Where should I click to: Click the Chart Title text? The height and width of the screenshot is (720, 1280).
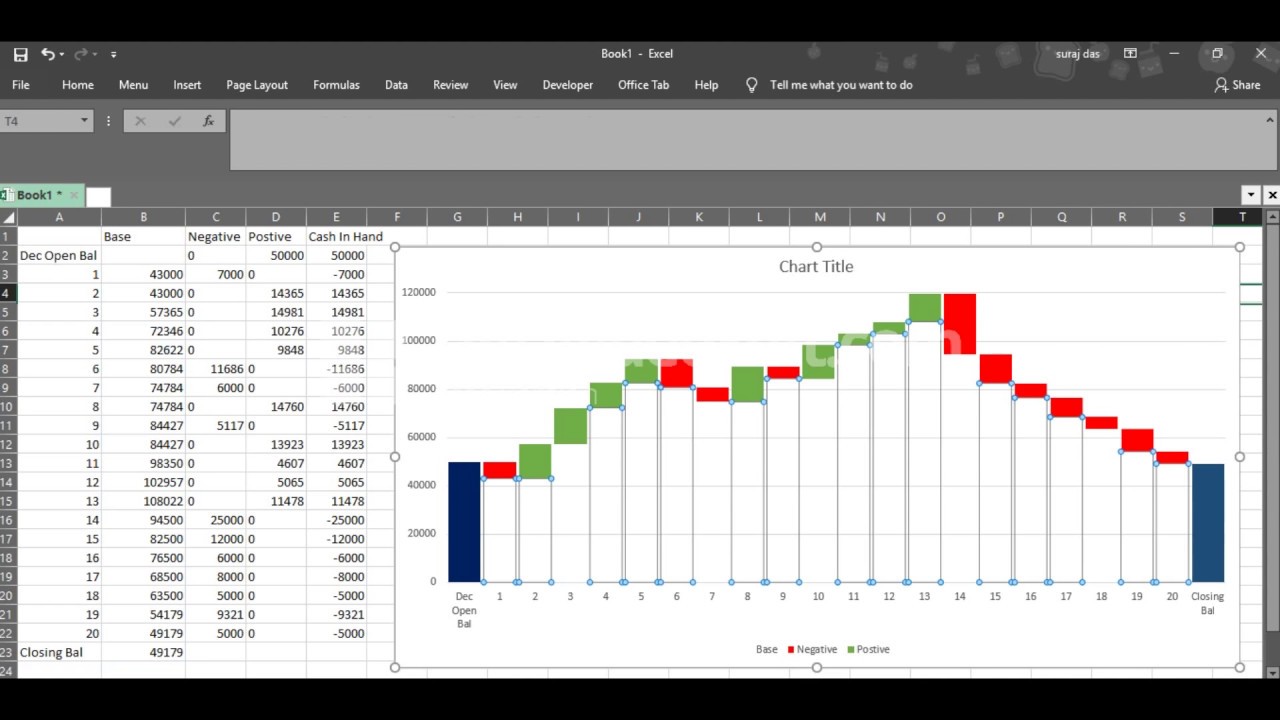[x=816, y=267]
